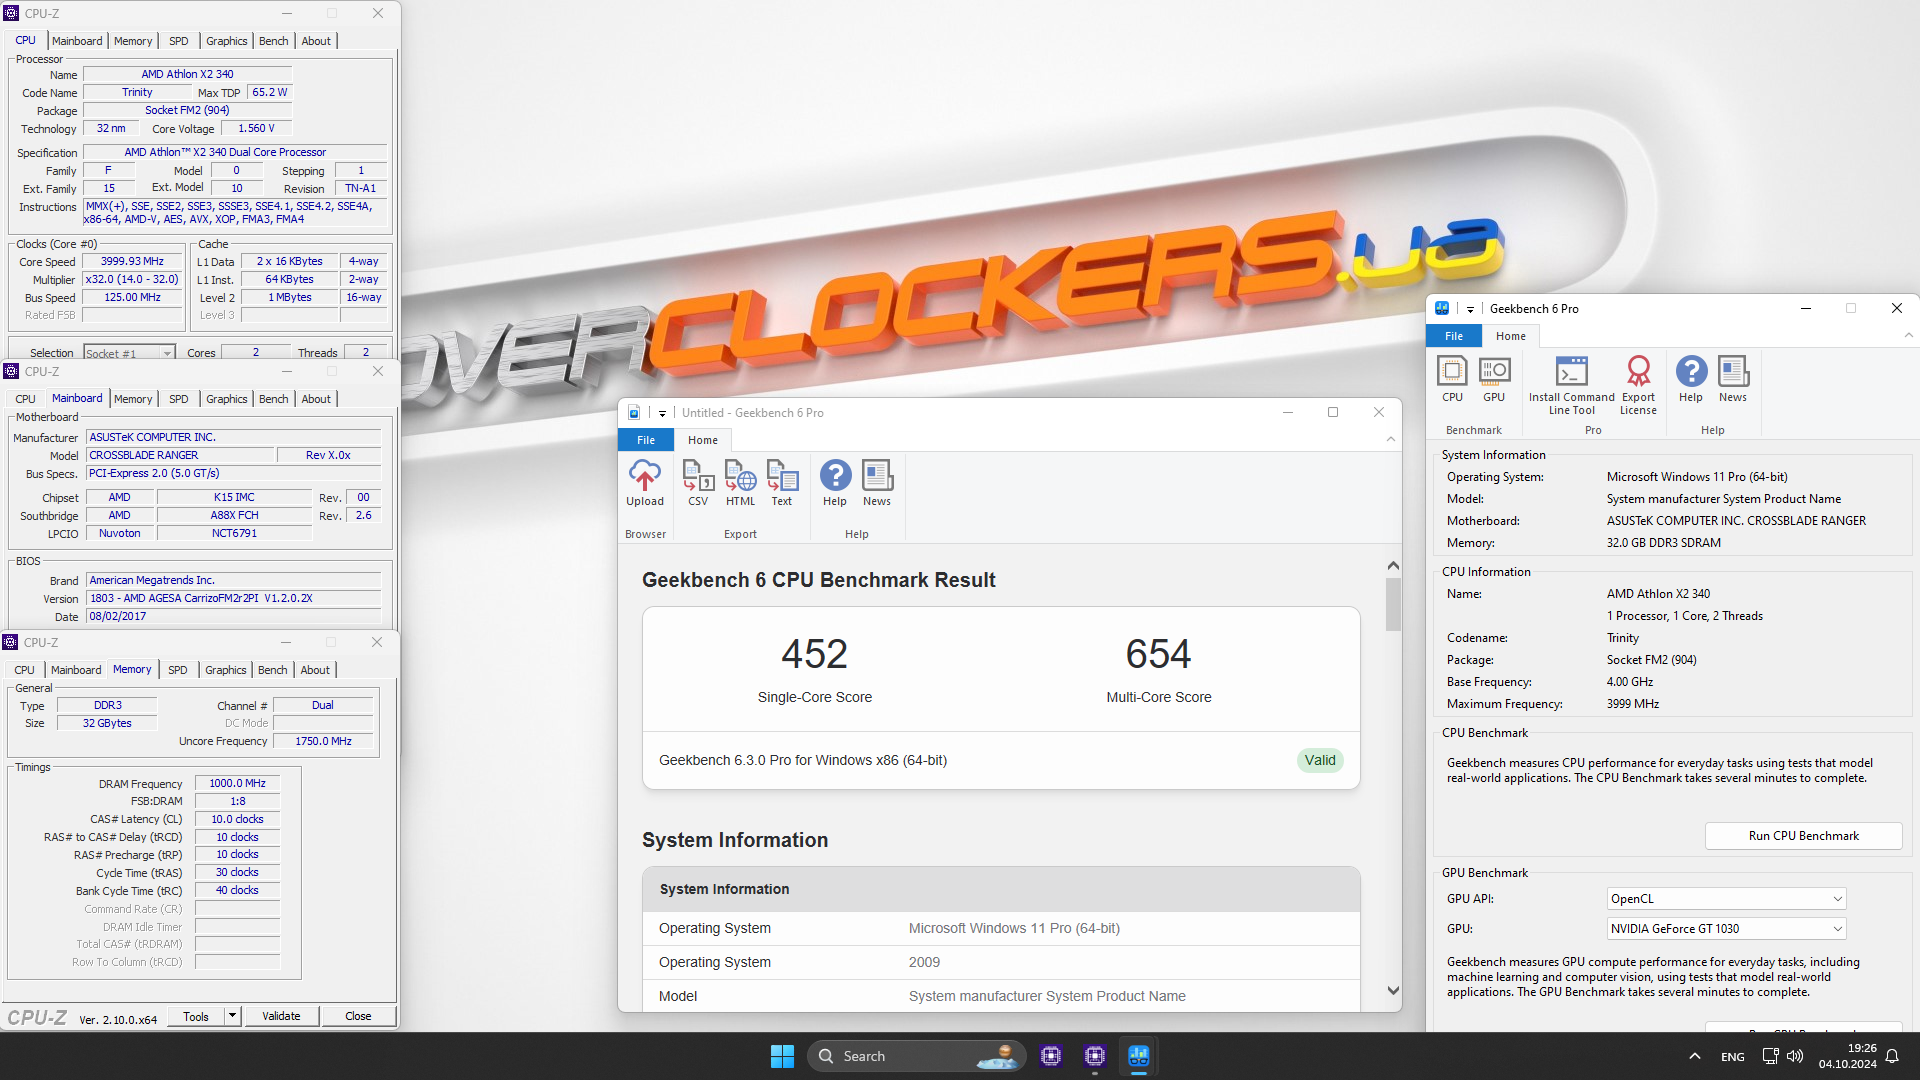The width and height of the screenshot is (1920, 1080).
Task: Click Upload icon in Geekbench result window
Action: click(x=645, y=484)
